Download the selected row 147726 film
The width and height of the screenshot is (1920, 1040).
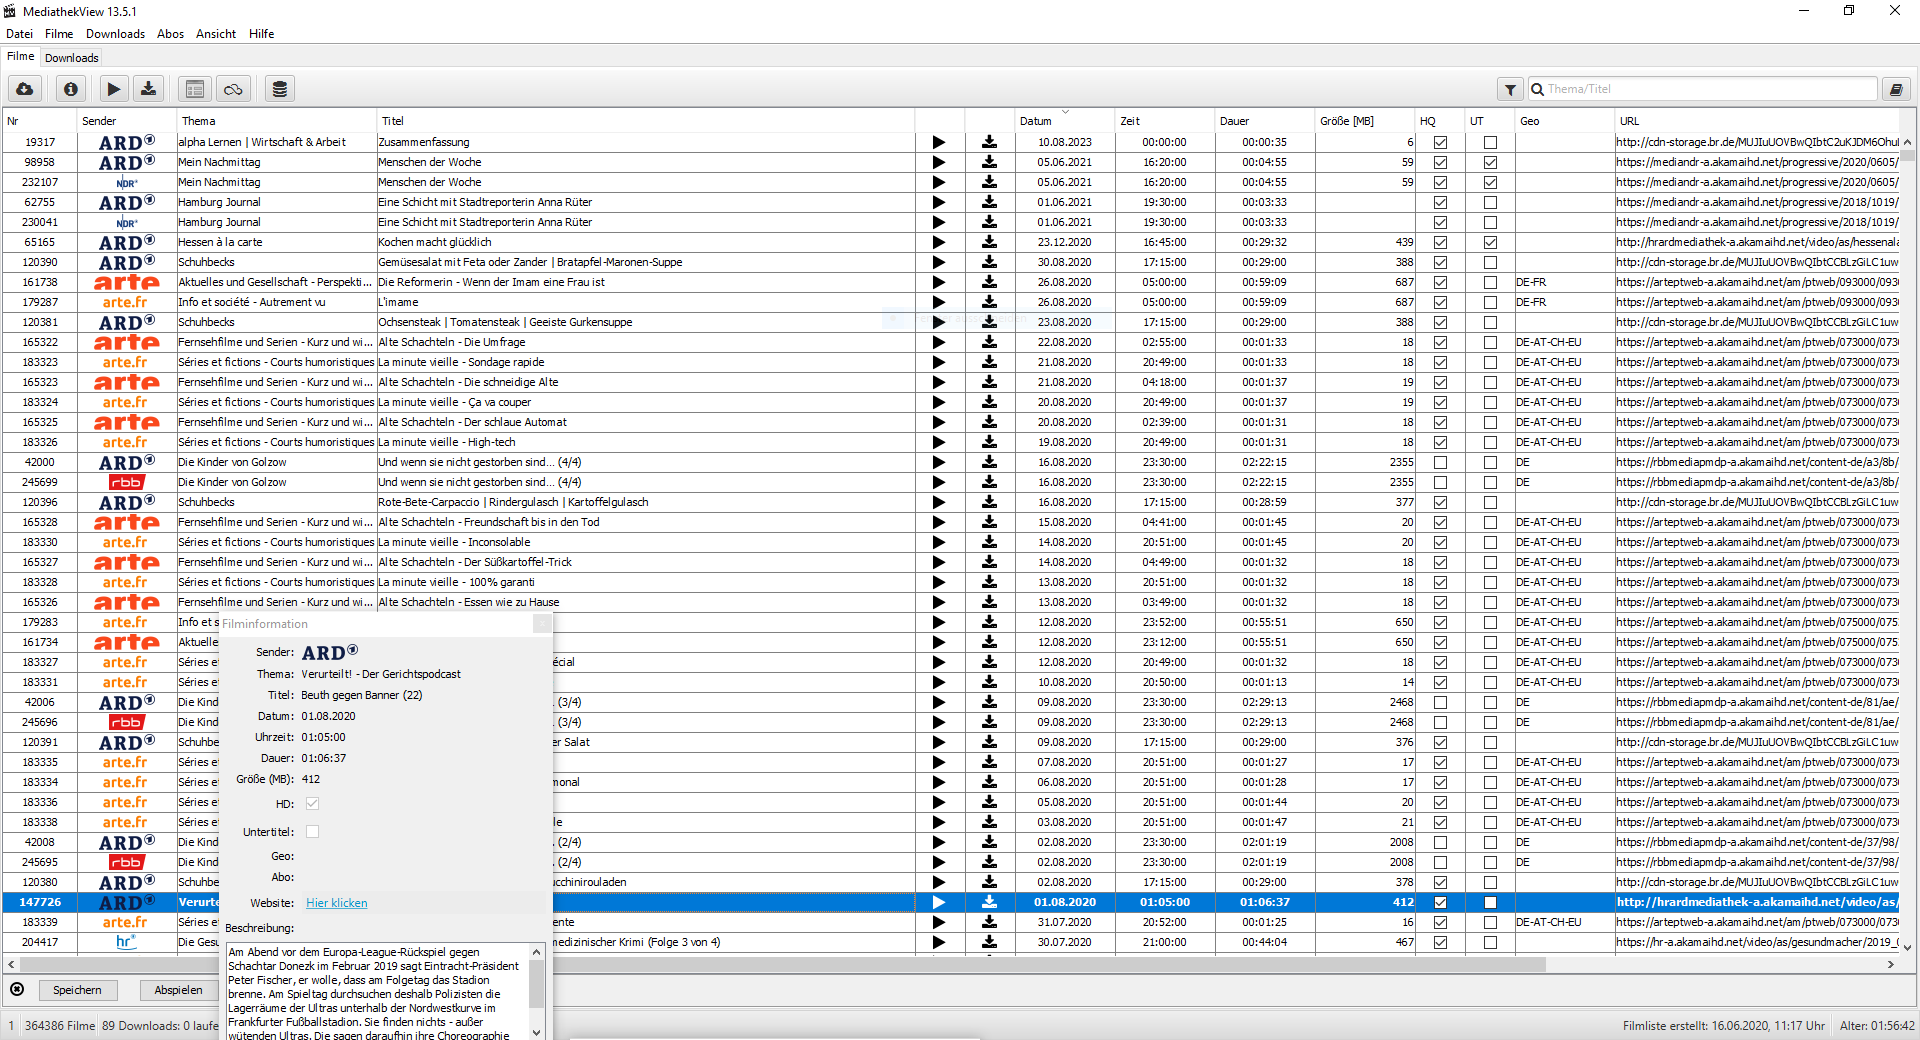989,902
